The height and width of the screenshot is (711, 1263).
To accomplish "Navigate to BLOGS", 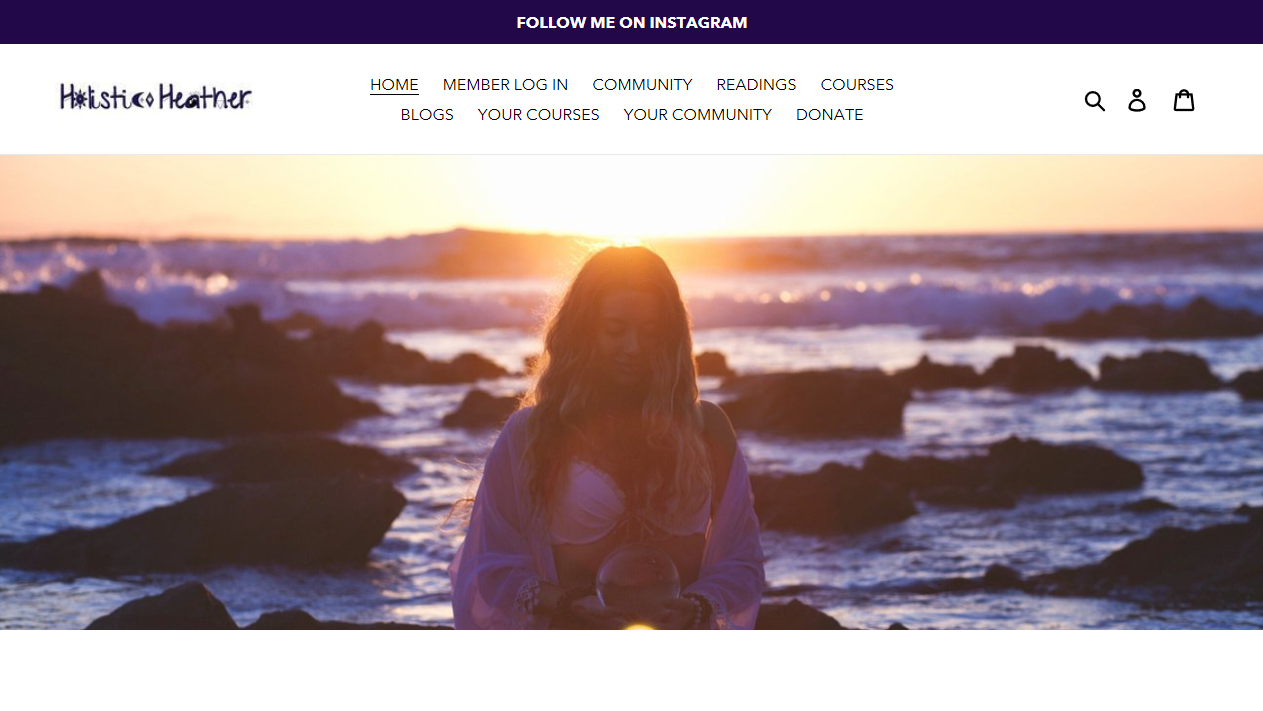I will (x=427, y=115).
